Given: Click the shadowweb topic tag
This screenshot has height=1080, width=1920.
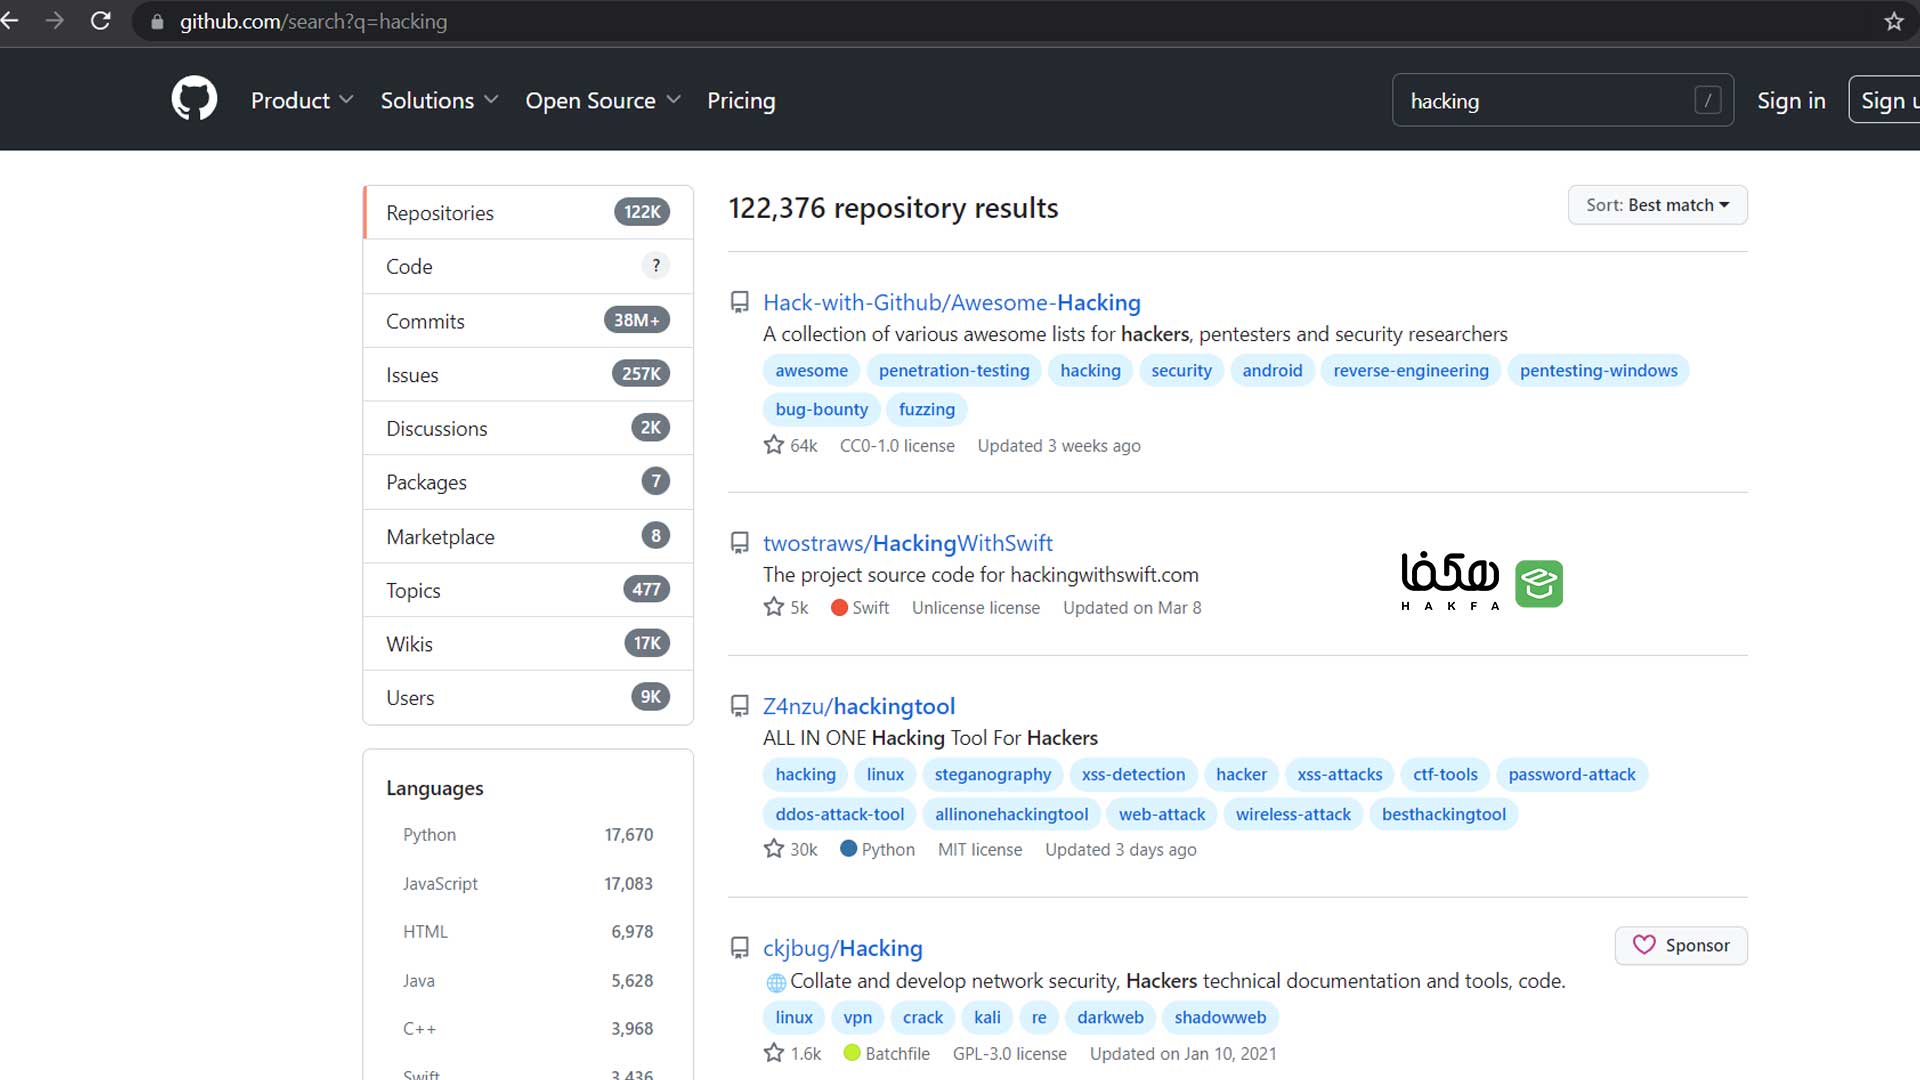Looking at the screenshot, I should 1220,1017.
